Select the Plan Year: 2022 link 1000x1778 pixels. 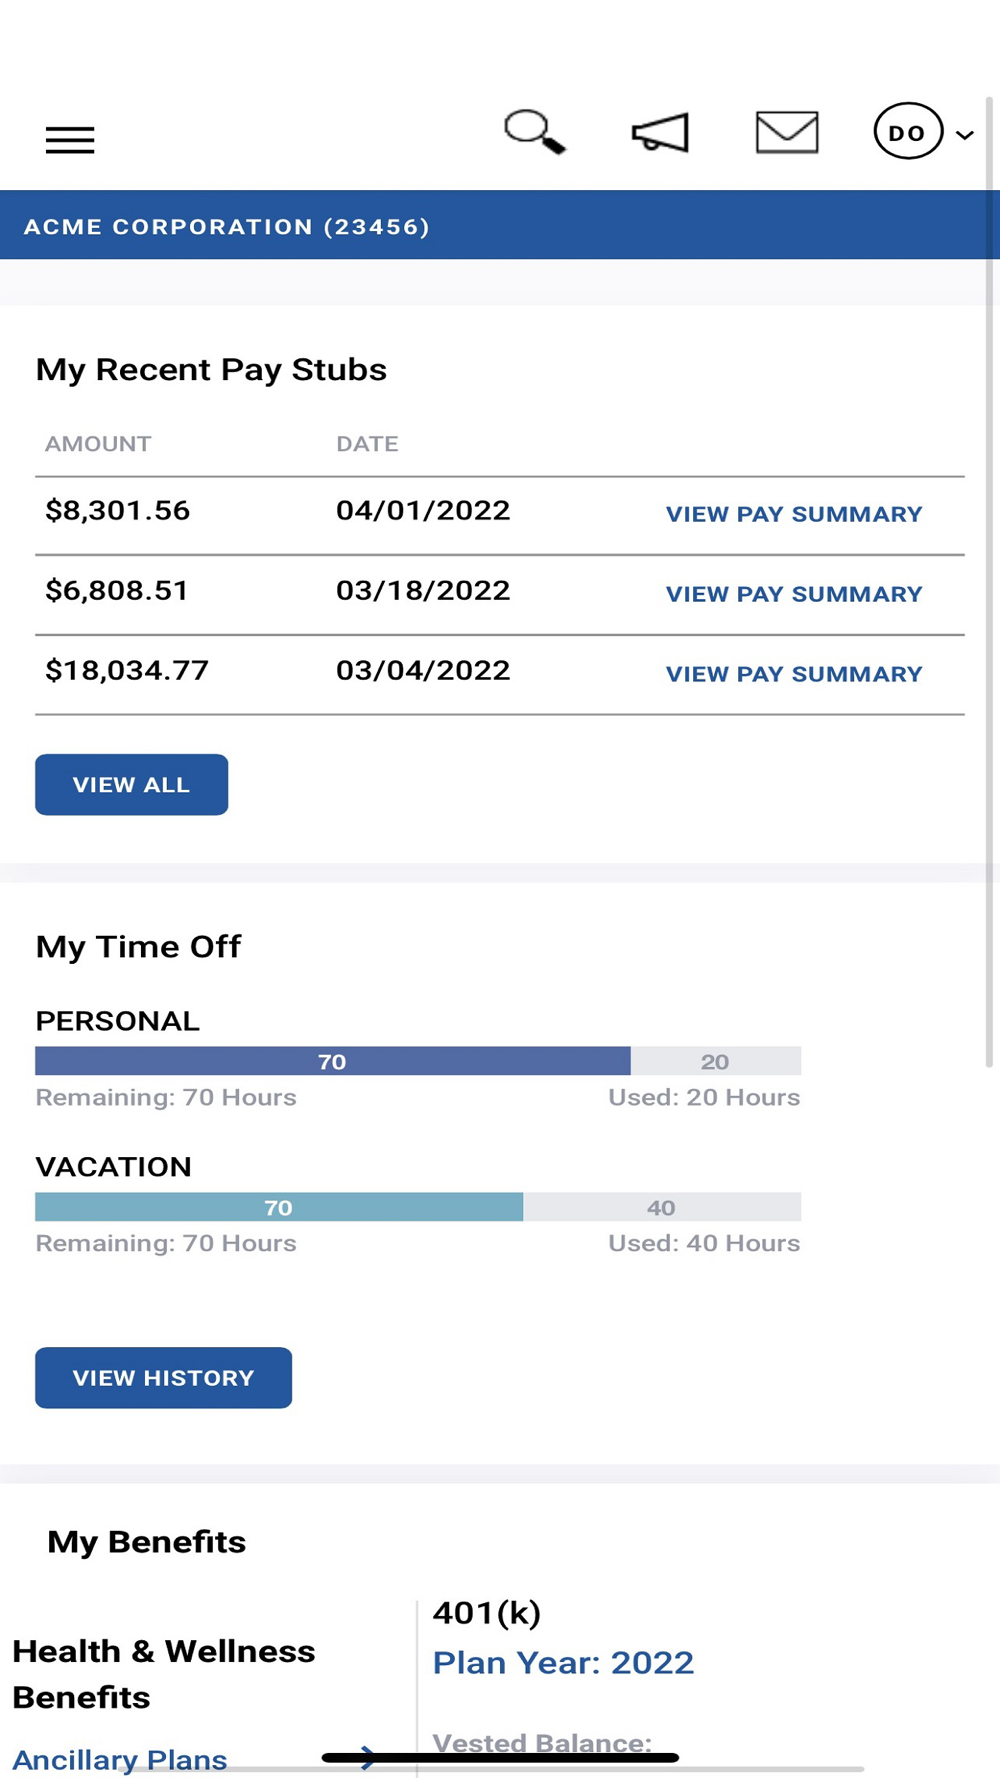(563, 1663)
